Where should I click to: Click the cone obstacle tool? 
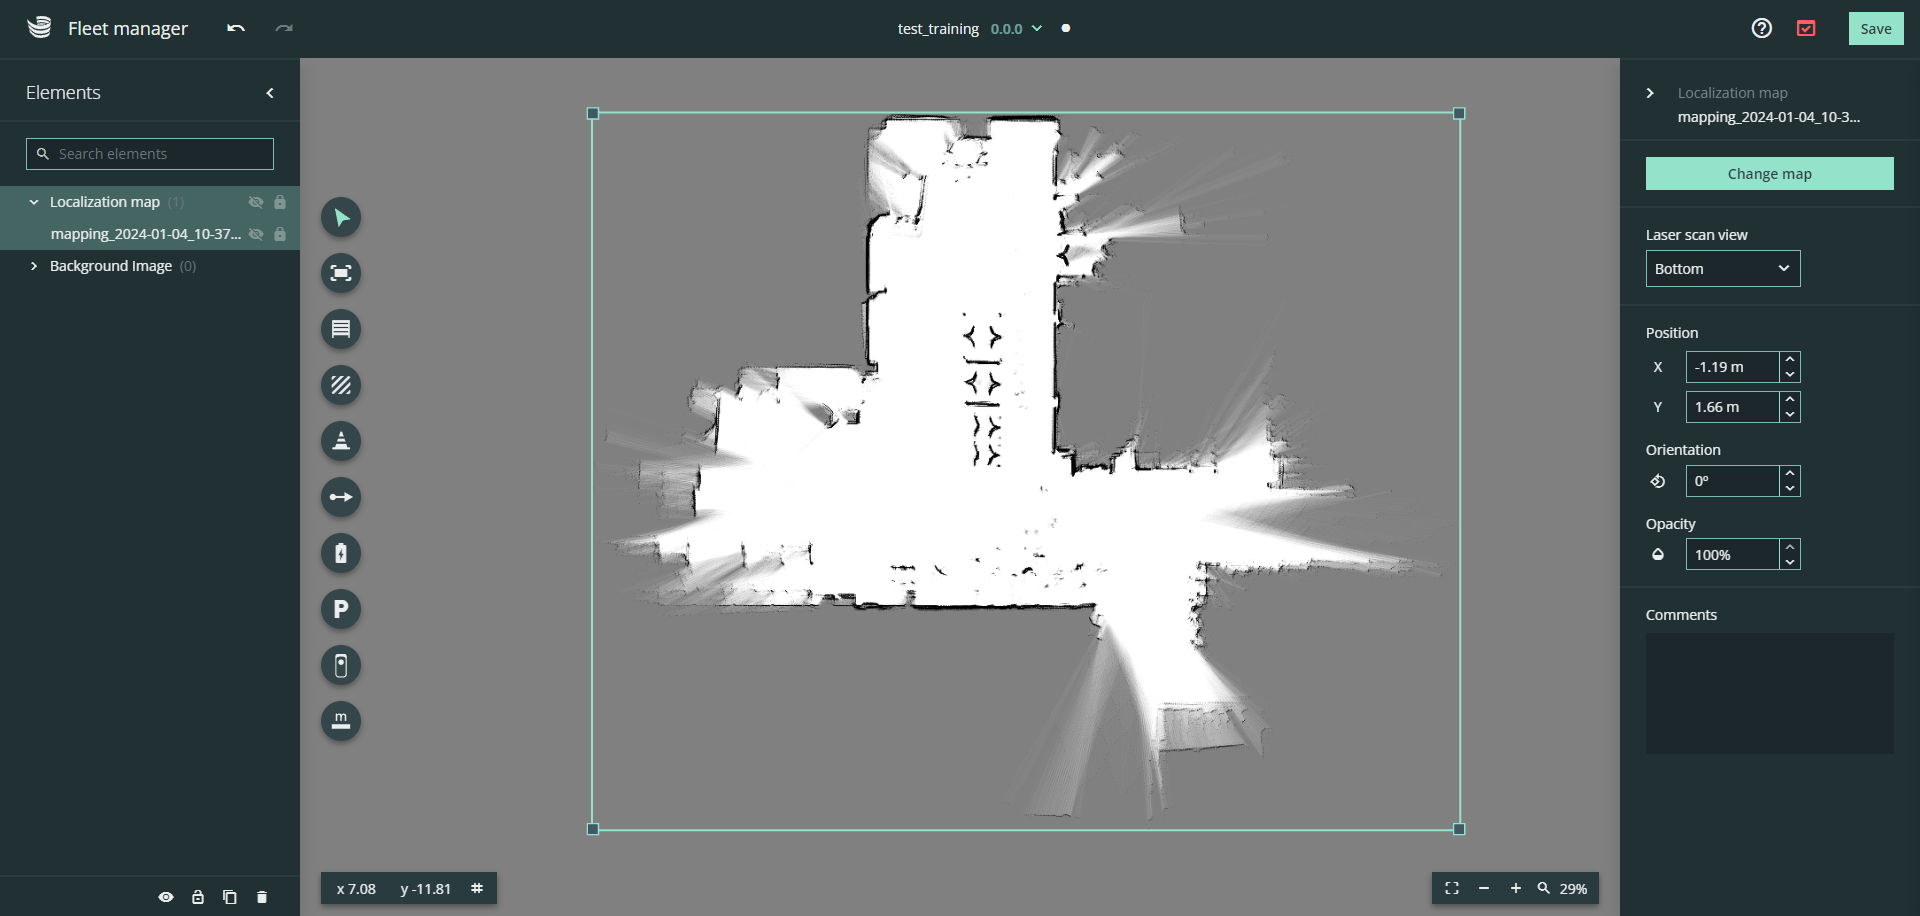click(341, 441)
